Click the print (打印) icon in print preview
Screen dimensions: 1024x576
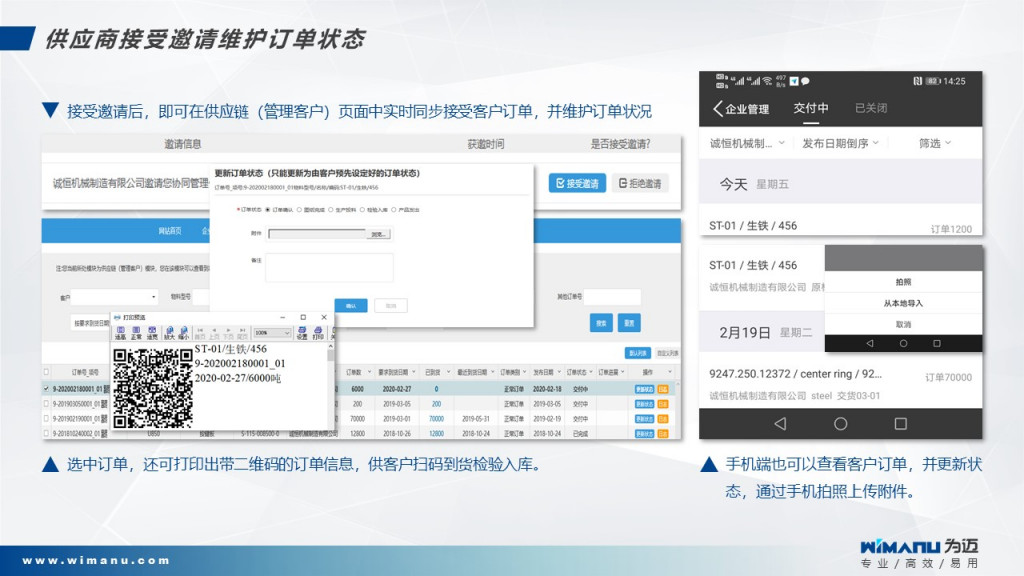317,333
